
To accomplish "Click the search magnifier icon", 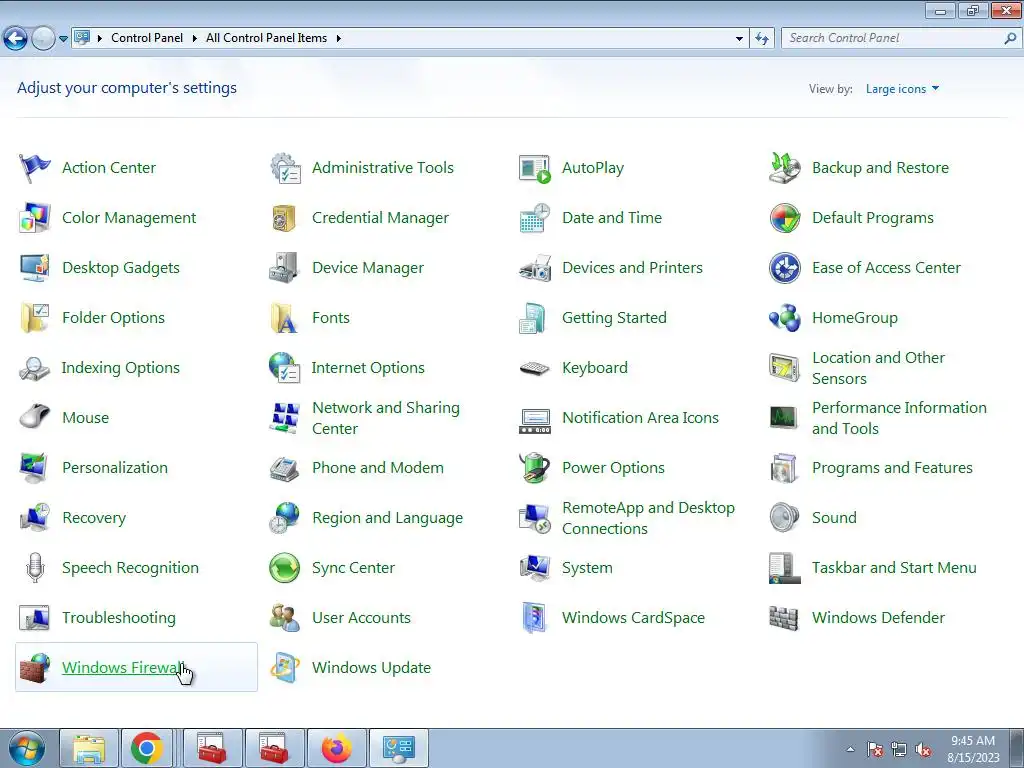I will (1010, 39).
